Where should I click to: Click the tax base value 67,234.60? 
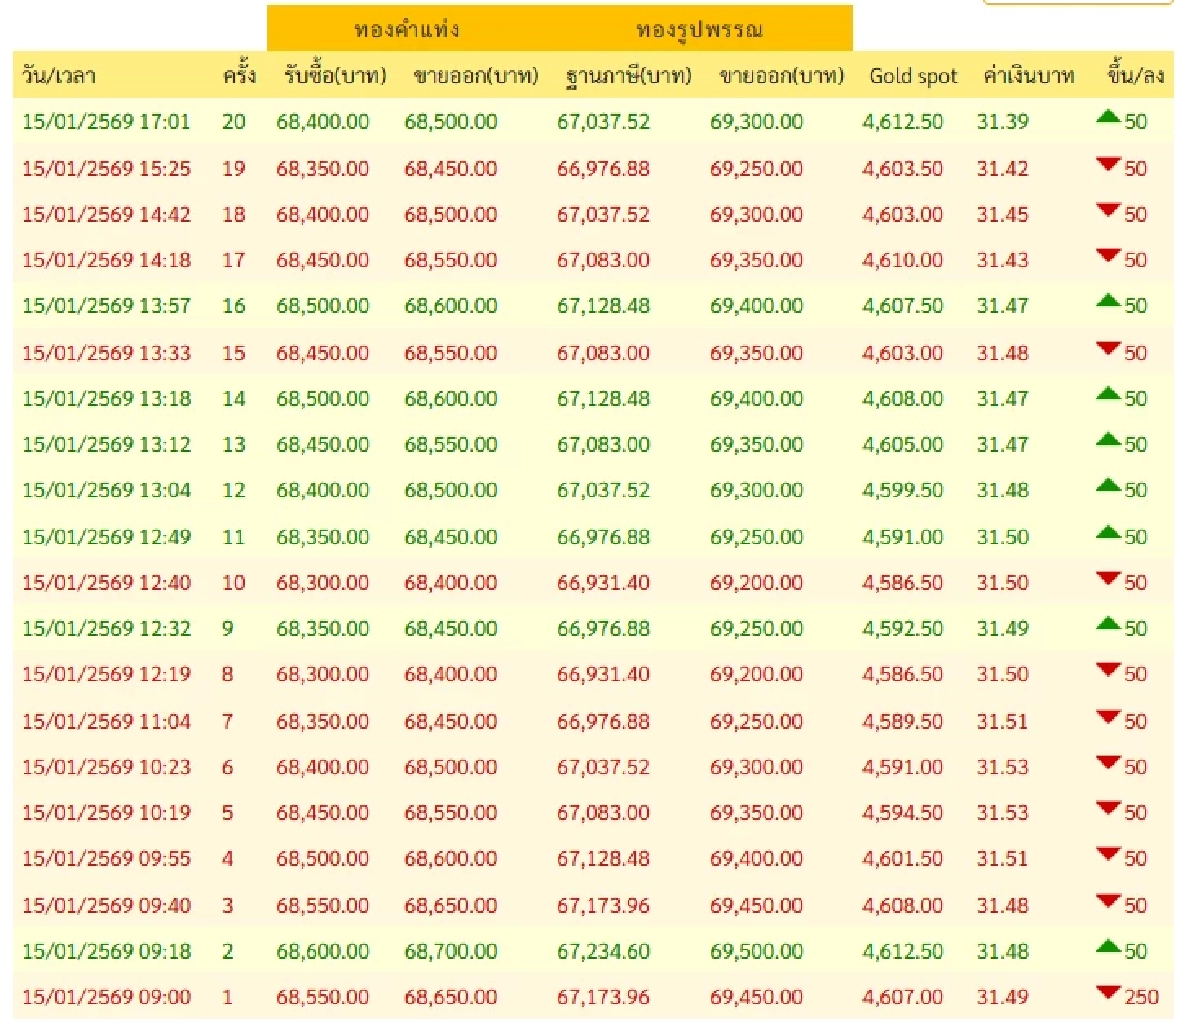click(603, 951)
